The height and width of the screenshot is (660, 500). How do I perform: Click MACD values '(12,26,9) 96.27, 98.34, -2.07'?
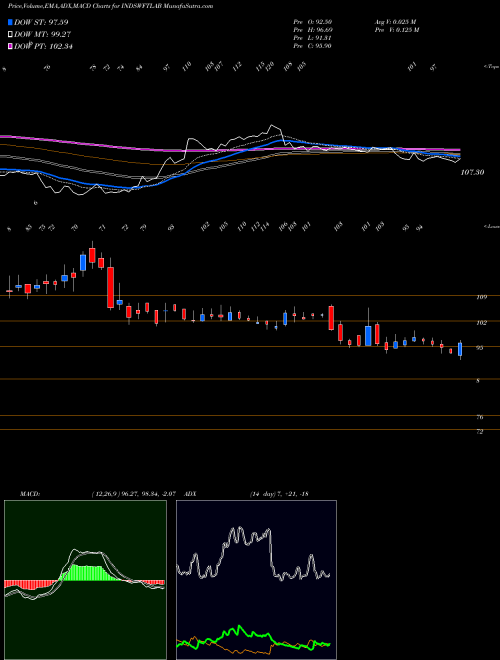133,494
